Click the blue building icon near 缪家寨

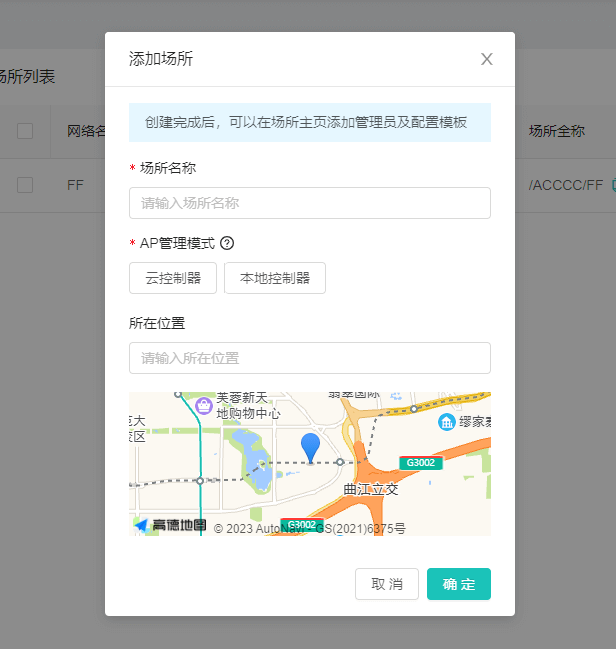coord(447,422)
